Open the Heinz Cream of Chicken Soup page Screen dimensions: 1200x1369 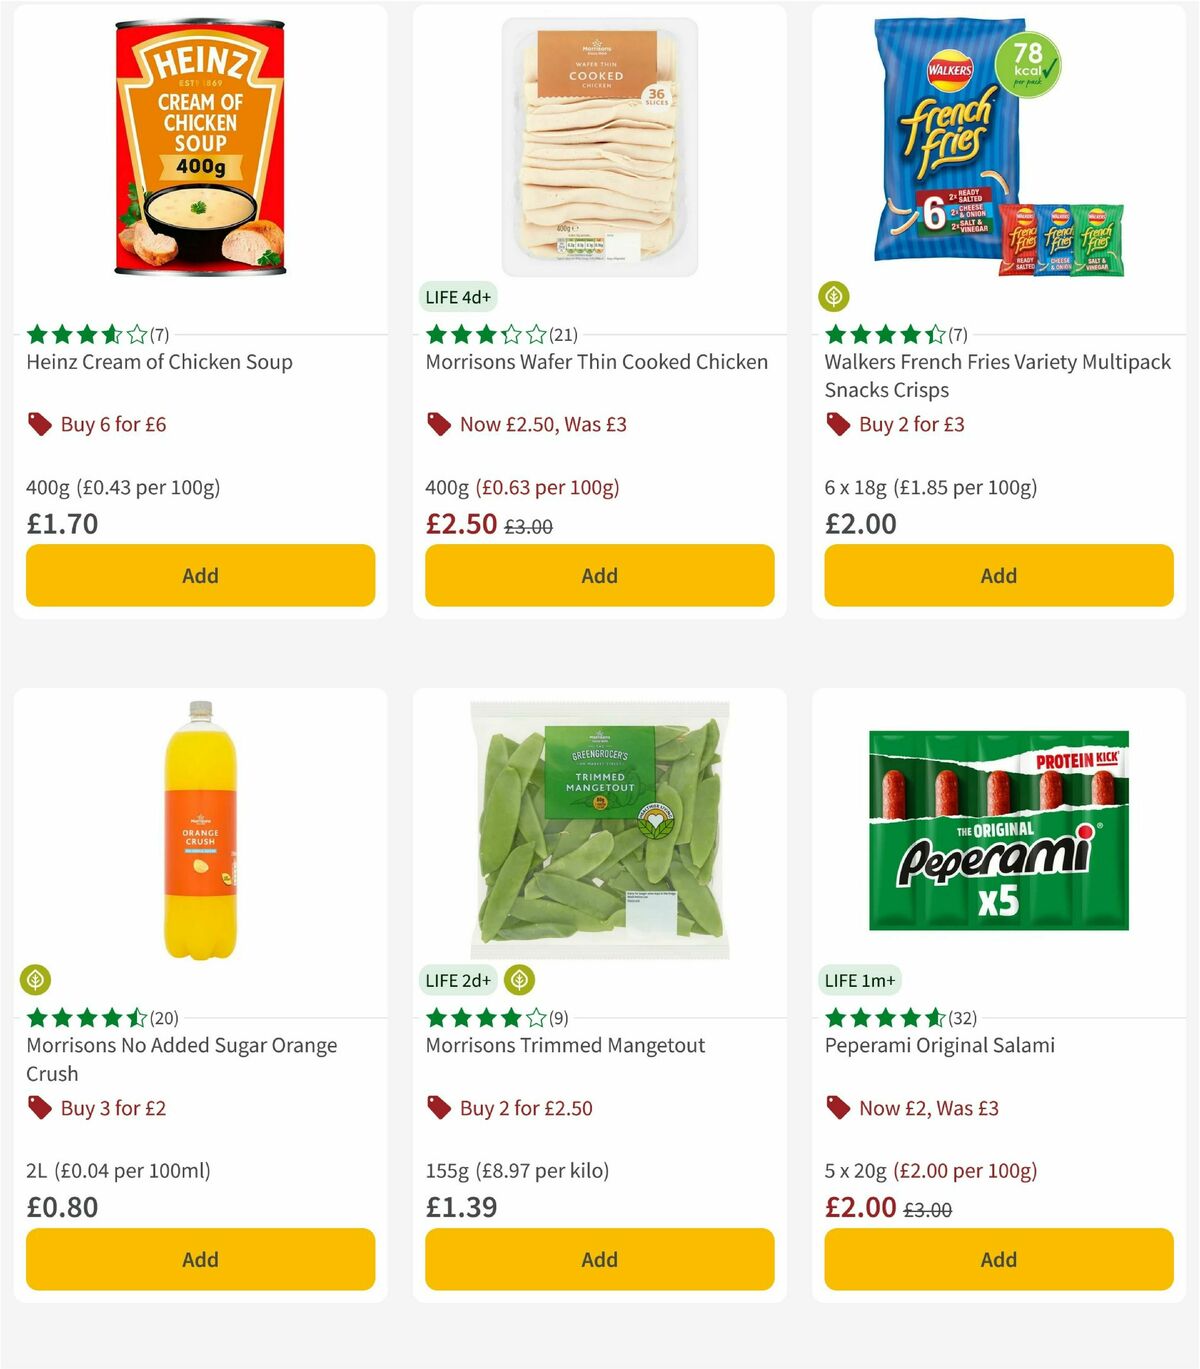click(158, 362)
